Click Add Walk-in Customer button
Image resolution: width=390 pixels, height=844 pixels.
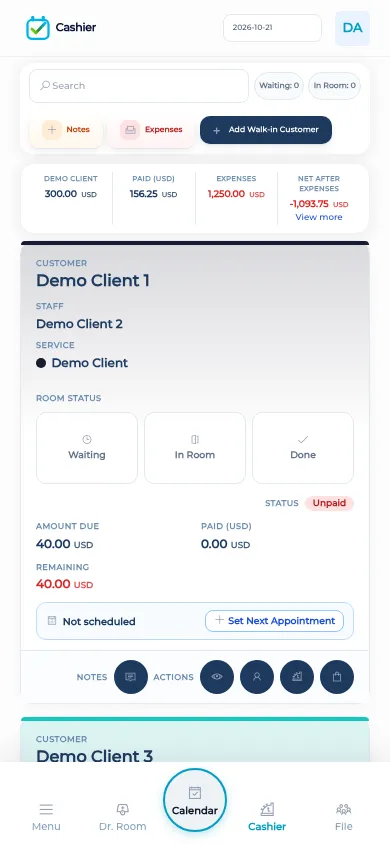(x=266, y=130)
